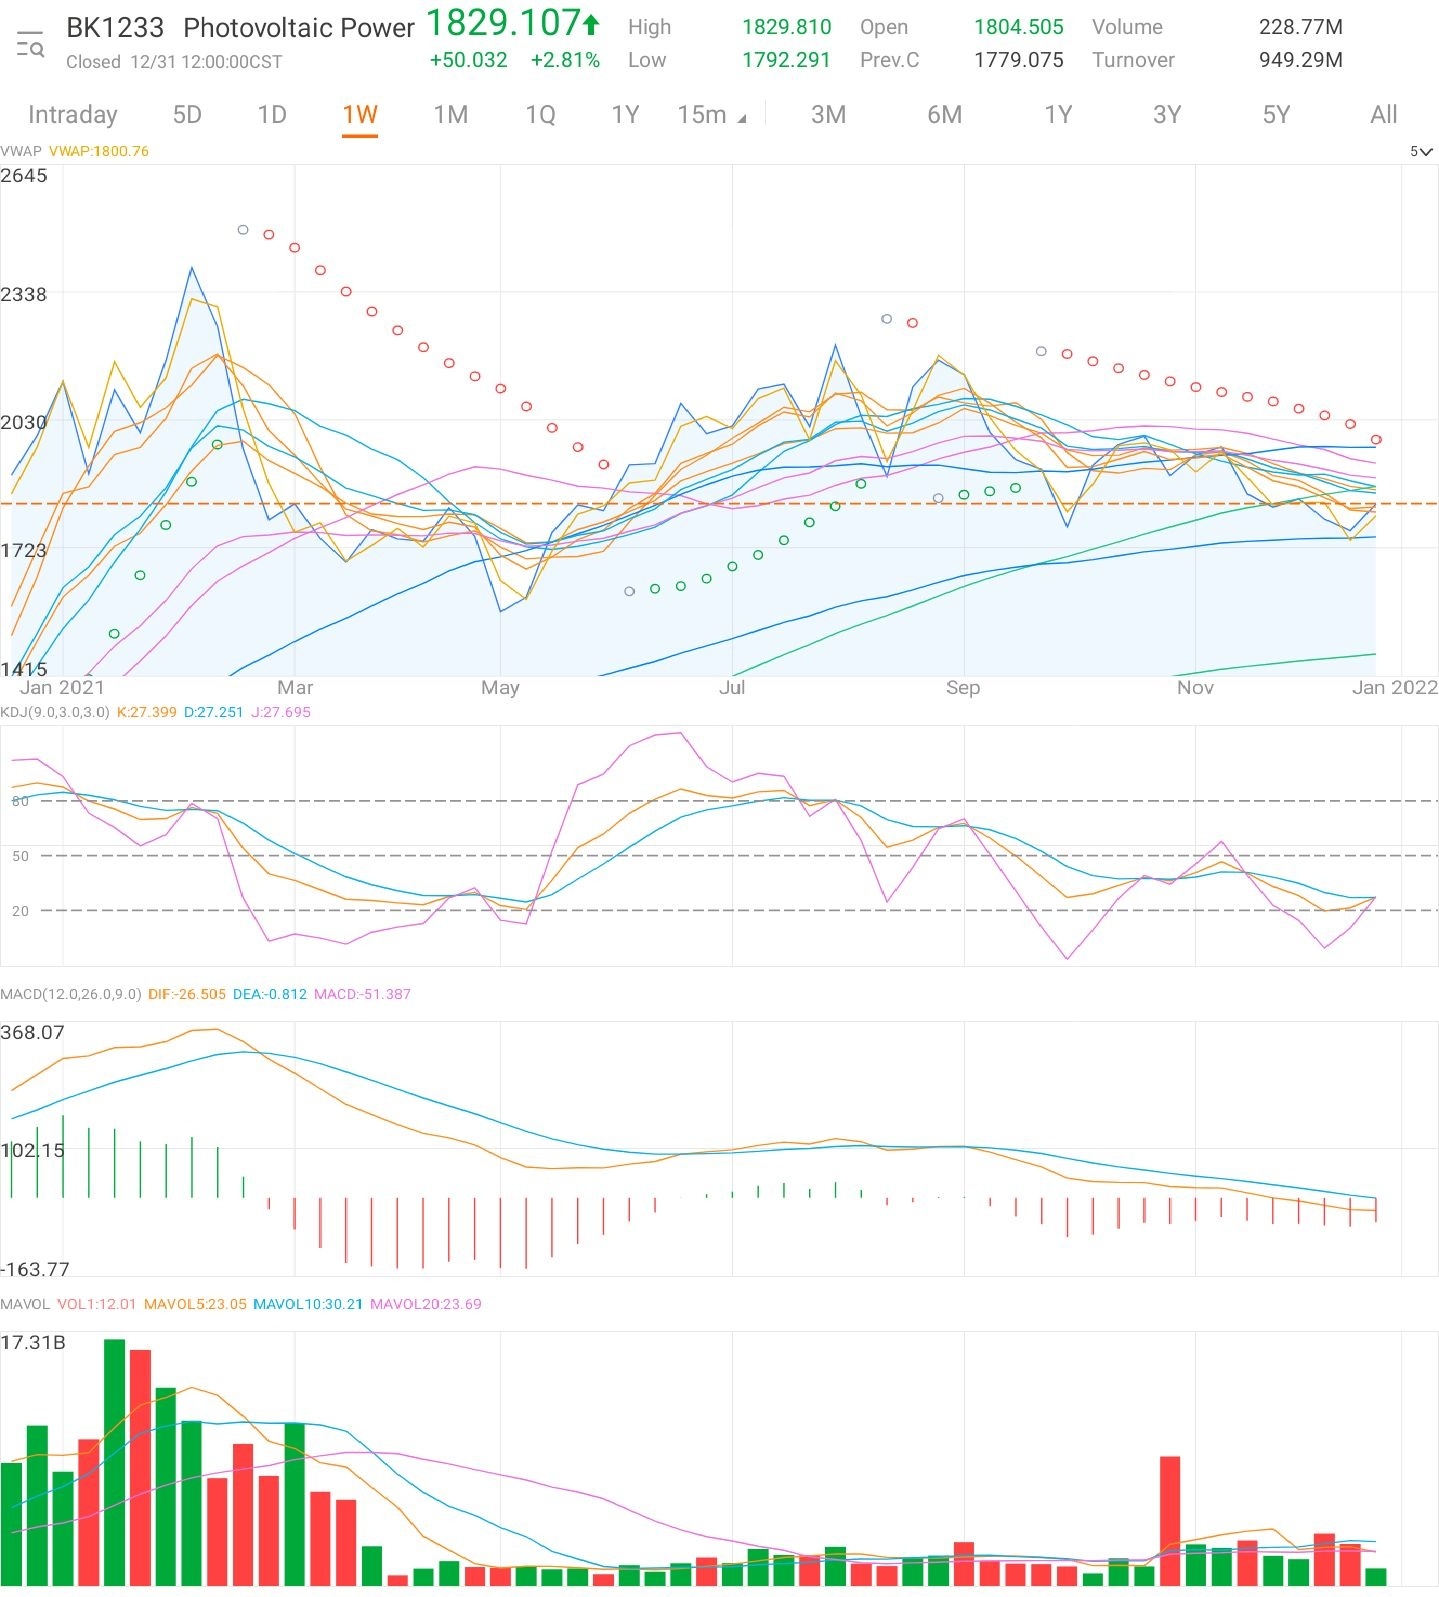Screen dimensions: 1439x1597
Task: Click the Closed 12/31 12:00:00CST status
Action: tap(174, 62)
